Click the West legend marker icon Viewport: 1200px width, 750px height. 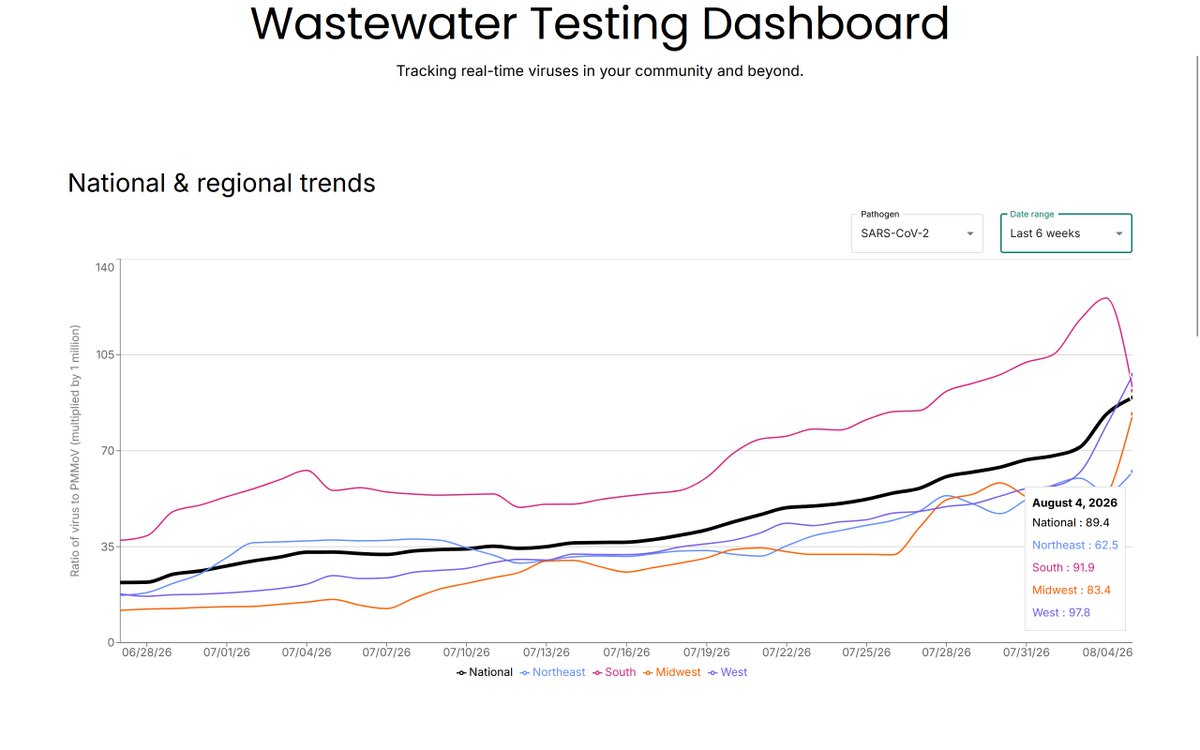pos(714,673)
